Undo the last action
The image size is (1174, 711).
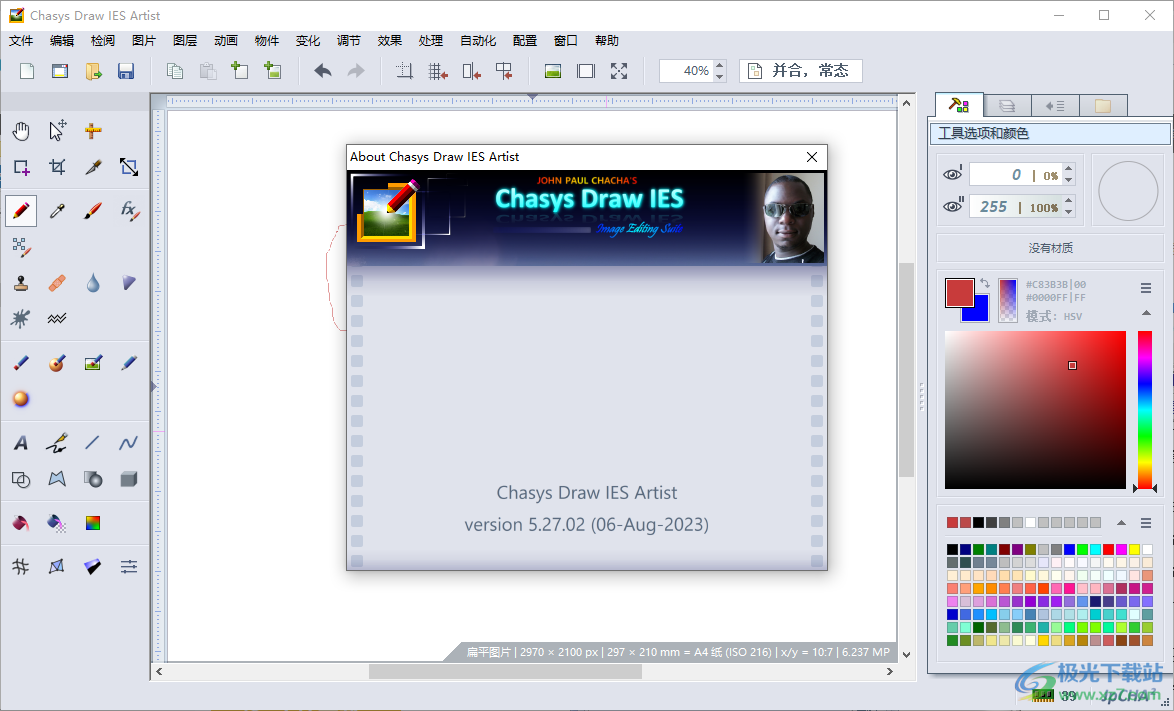pyautogui.click(x=323, y=71)
